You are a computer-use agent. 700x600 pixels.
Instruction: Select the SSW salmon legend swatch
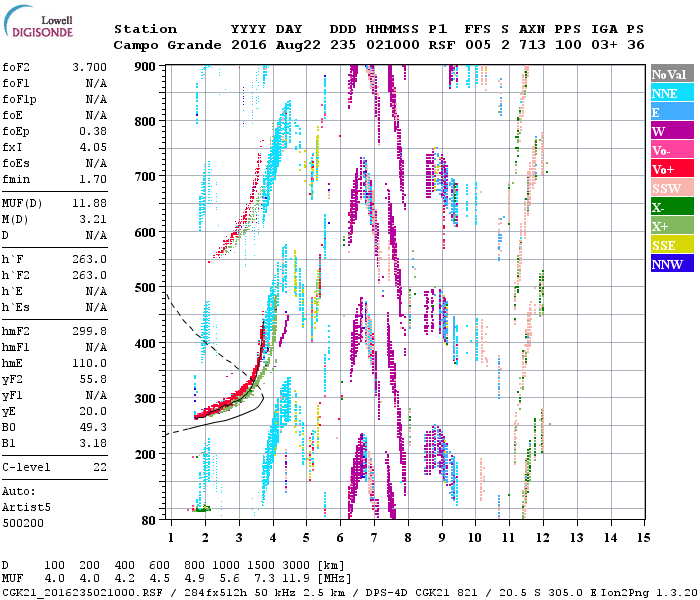point(672,188)
